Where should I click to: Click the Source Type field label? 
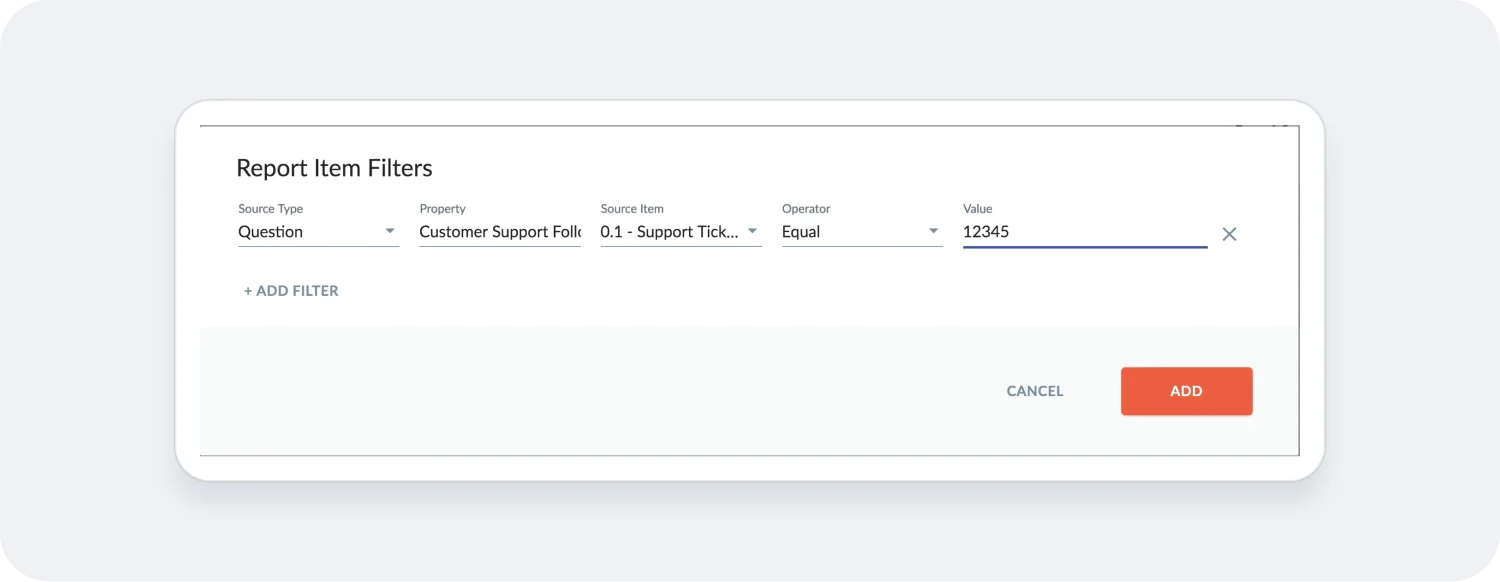click(271, 208)
